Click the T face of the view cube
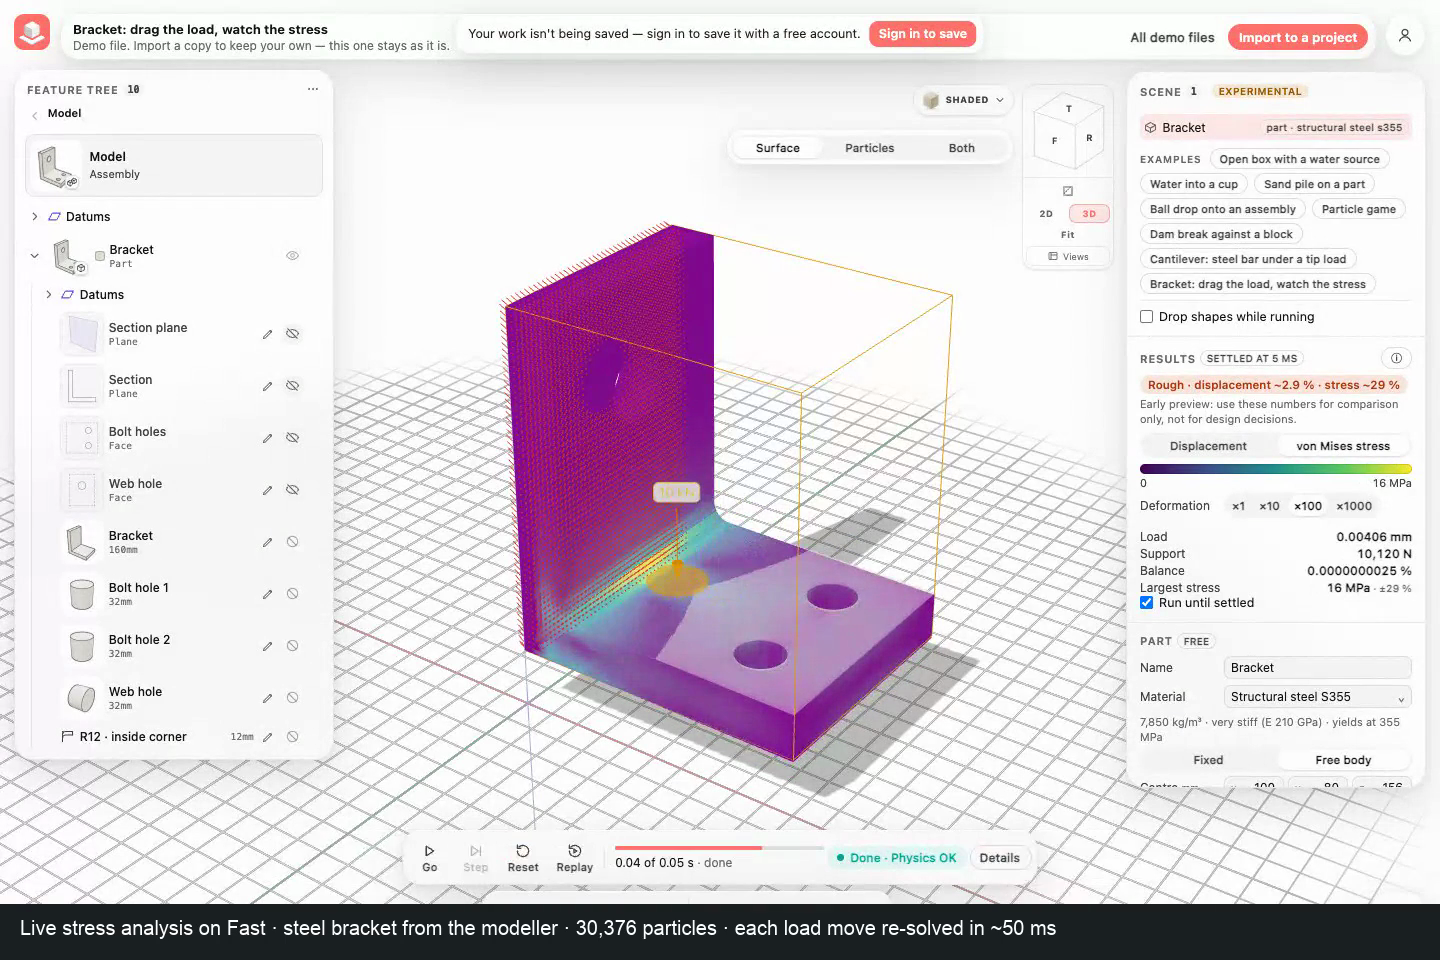1440x960 pixels. (1069, 109)
